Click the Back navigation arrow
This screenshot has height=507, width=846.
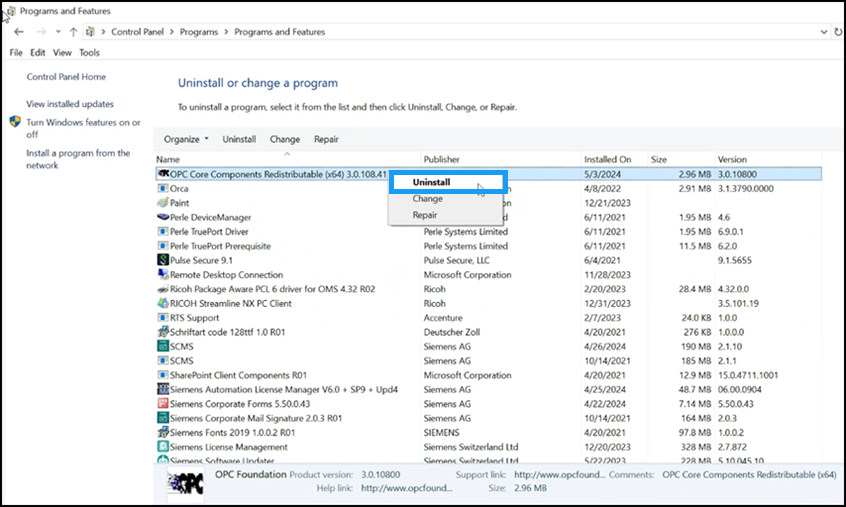[19, 32]
